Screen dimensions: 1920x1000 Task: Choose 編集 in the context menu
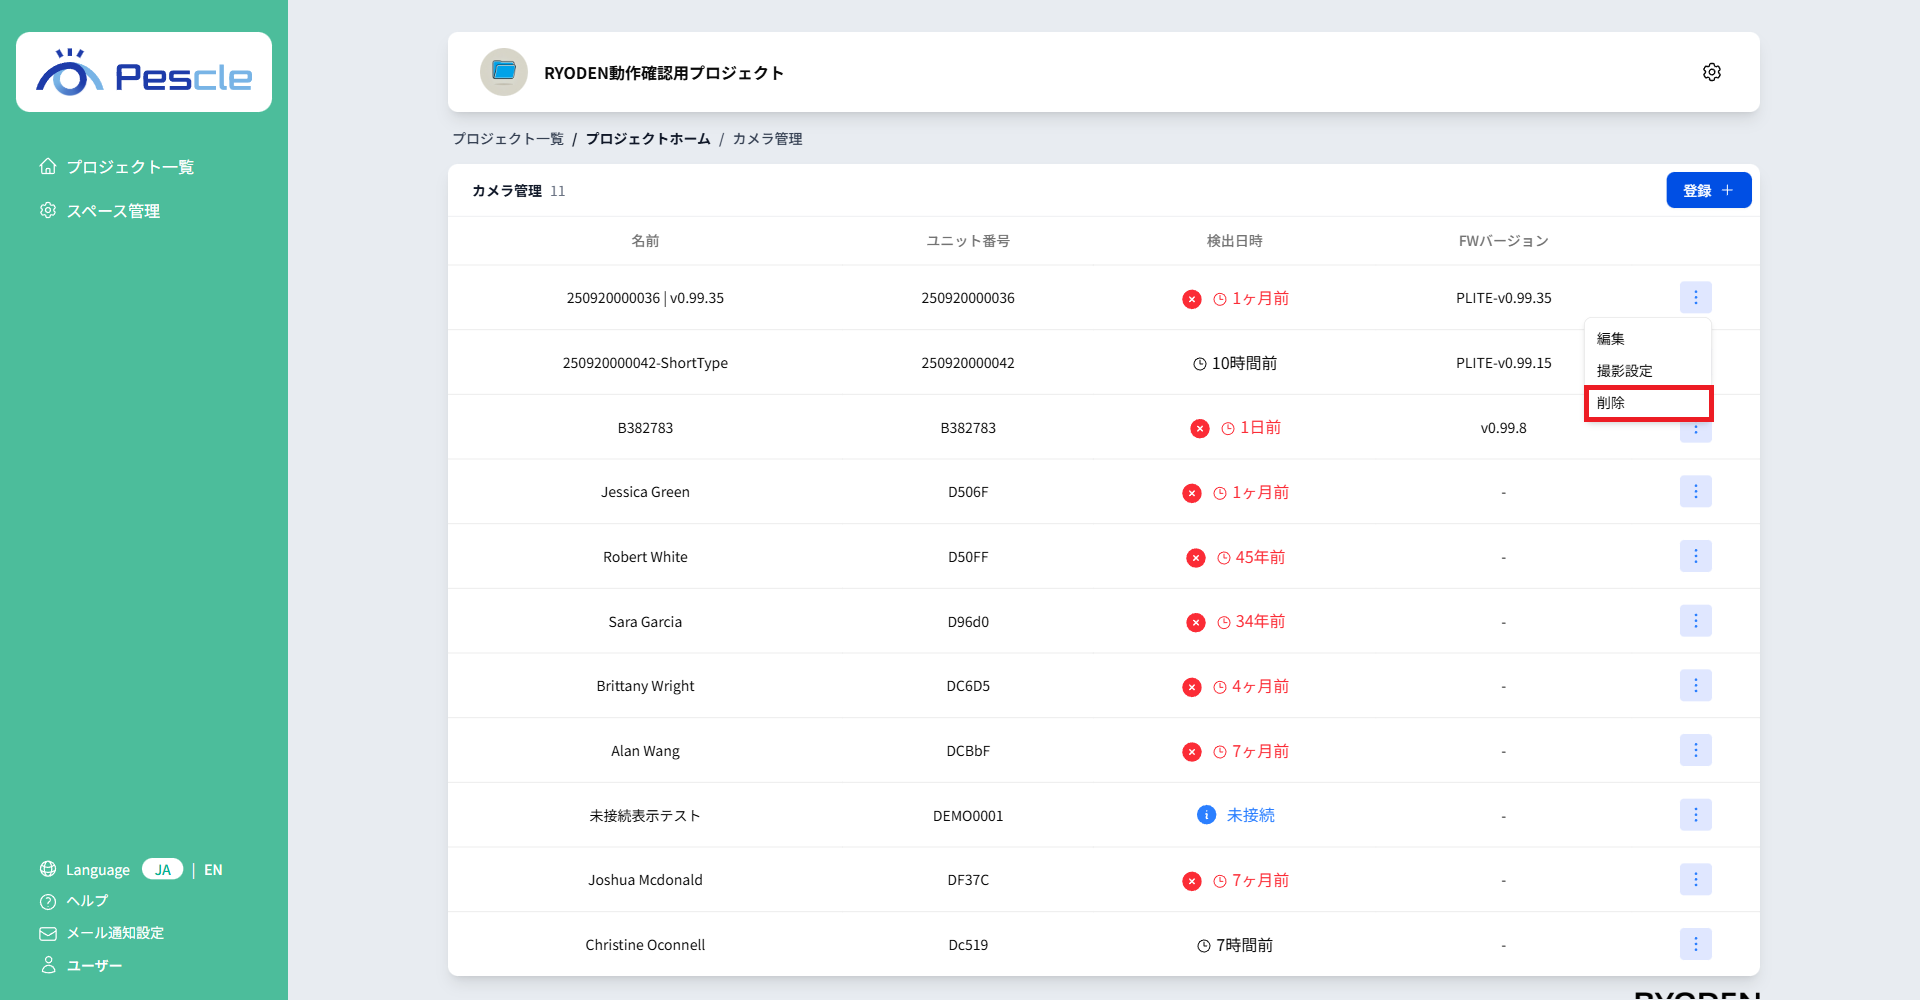(1611, 339)
